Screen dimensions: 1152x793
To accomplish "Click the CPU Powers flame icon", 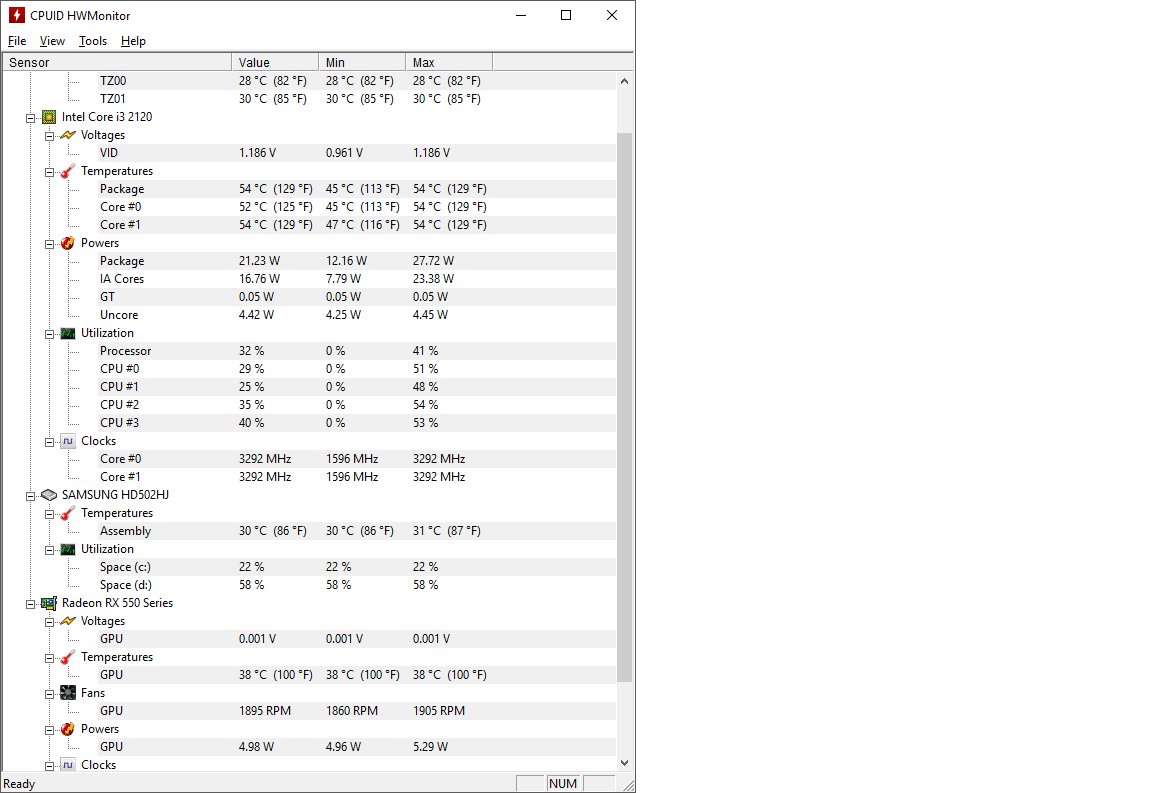I will (68, 243).
